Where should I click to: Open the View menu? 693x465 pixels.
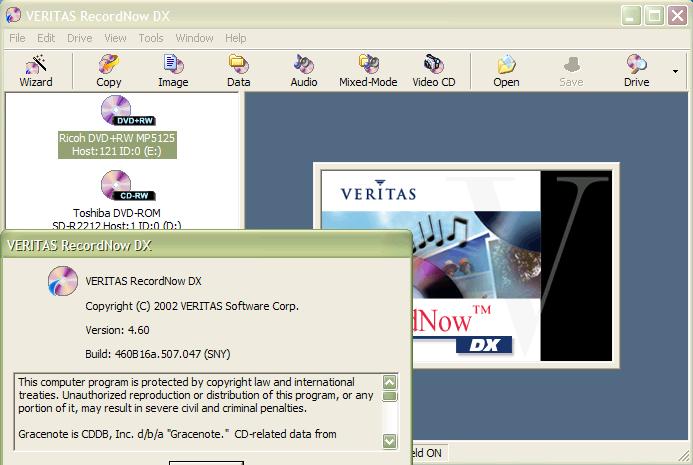coord(115,38)
